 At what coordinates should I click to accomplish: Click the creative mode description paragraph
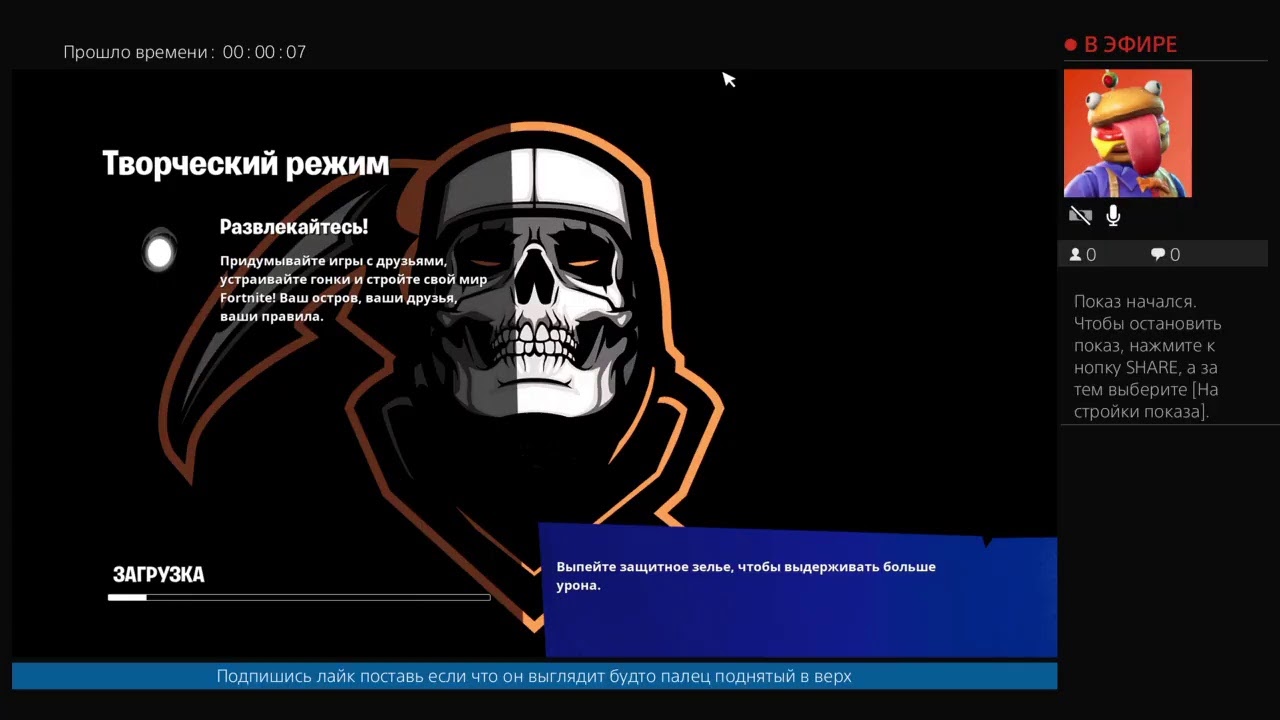click(x=354, y=288)
